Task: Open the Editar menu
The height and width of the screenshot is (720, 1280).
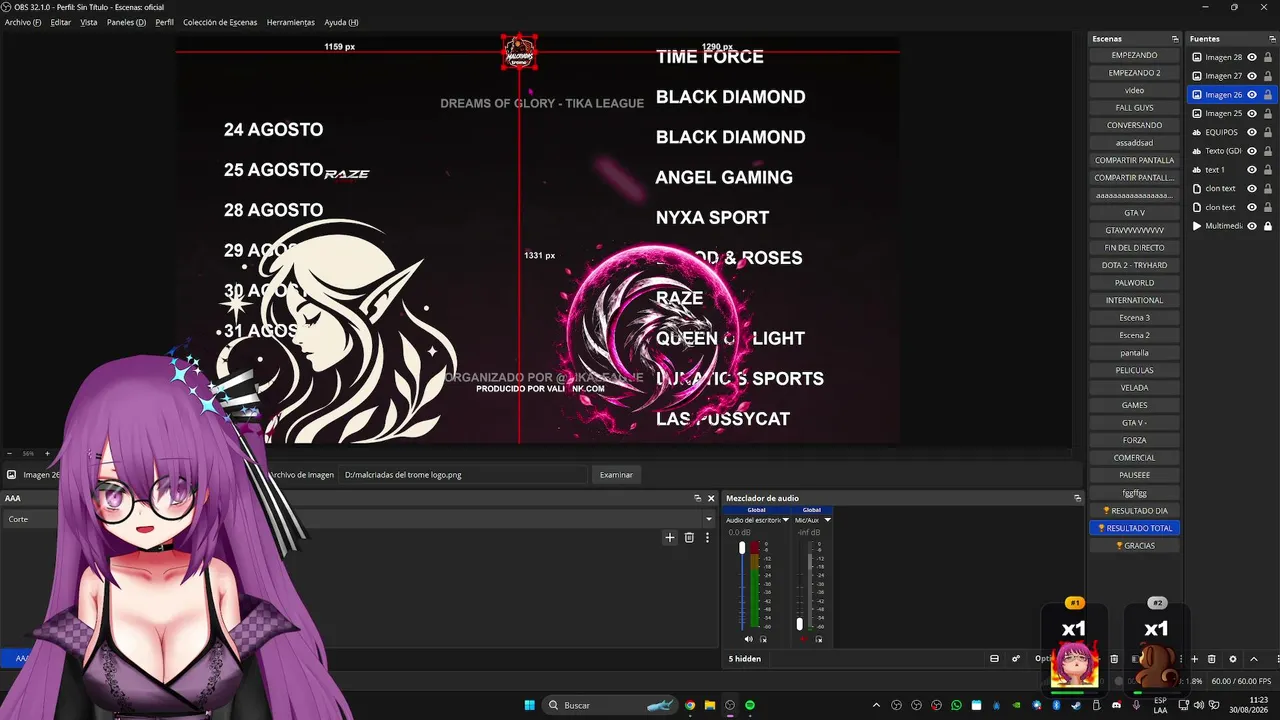Action: coord(60,22)
